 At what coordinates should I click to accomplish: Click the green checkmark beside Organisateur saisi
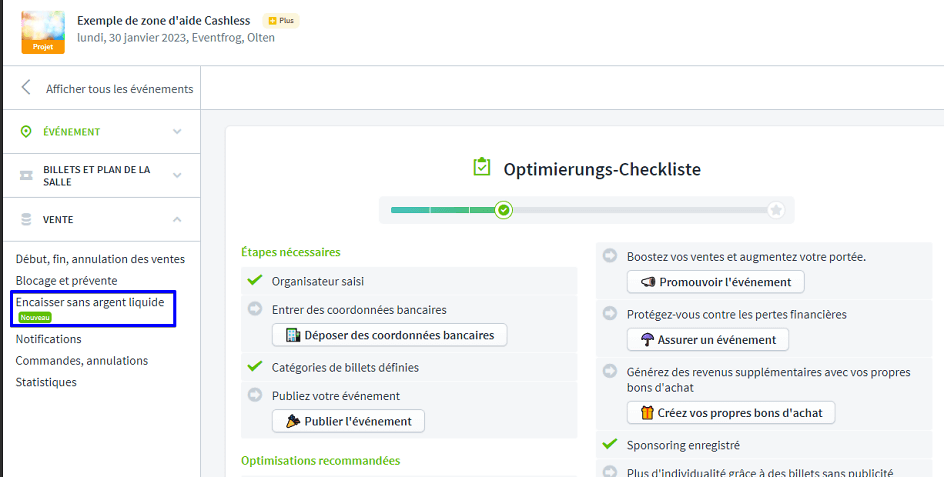[255, 281]
